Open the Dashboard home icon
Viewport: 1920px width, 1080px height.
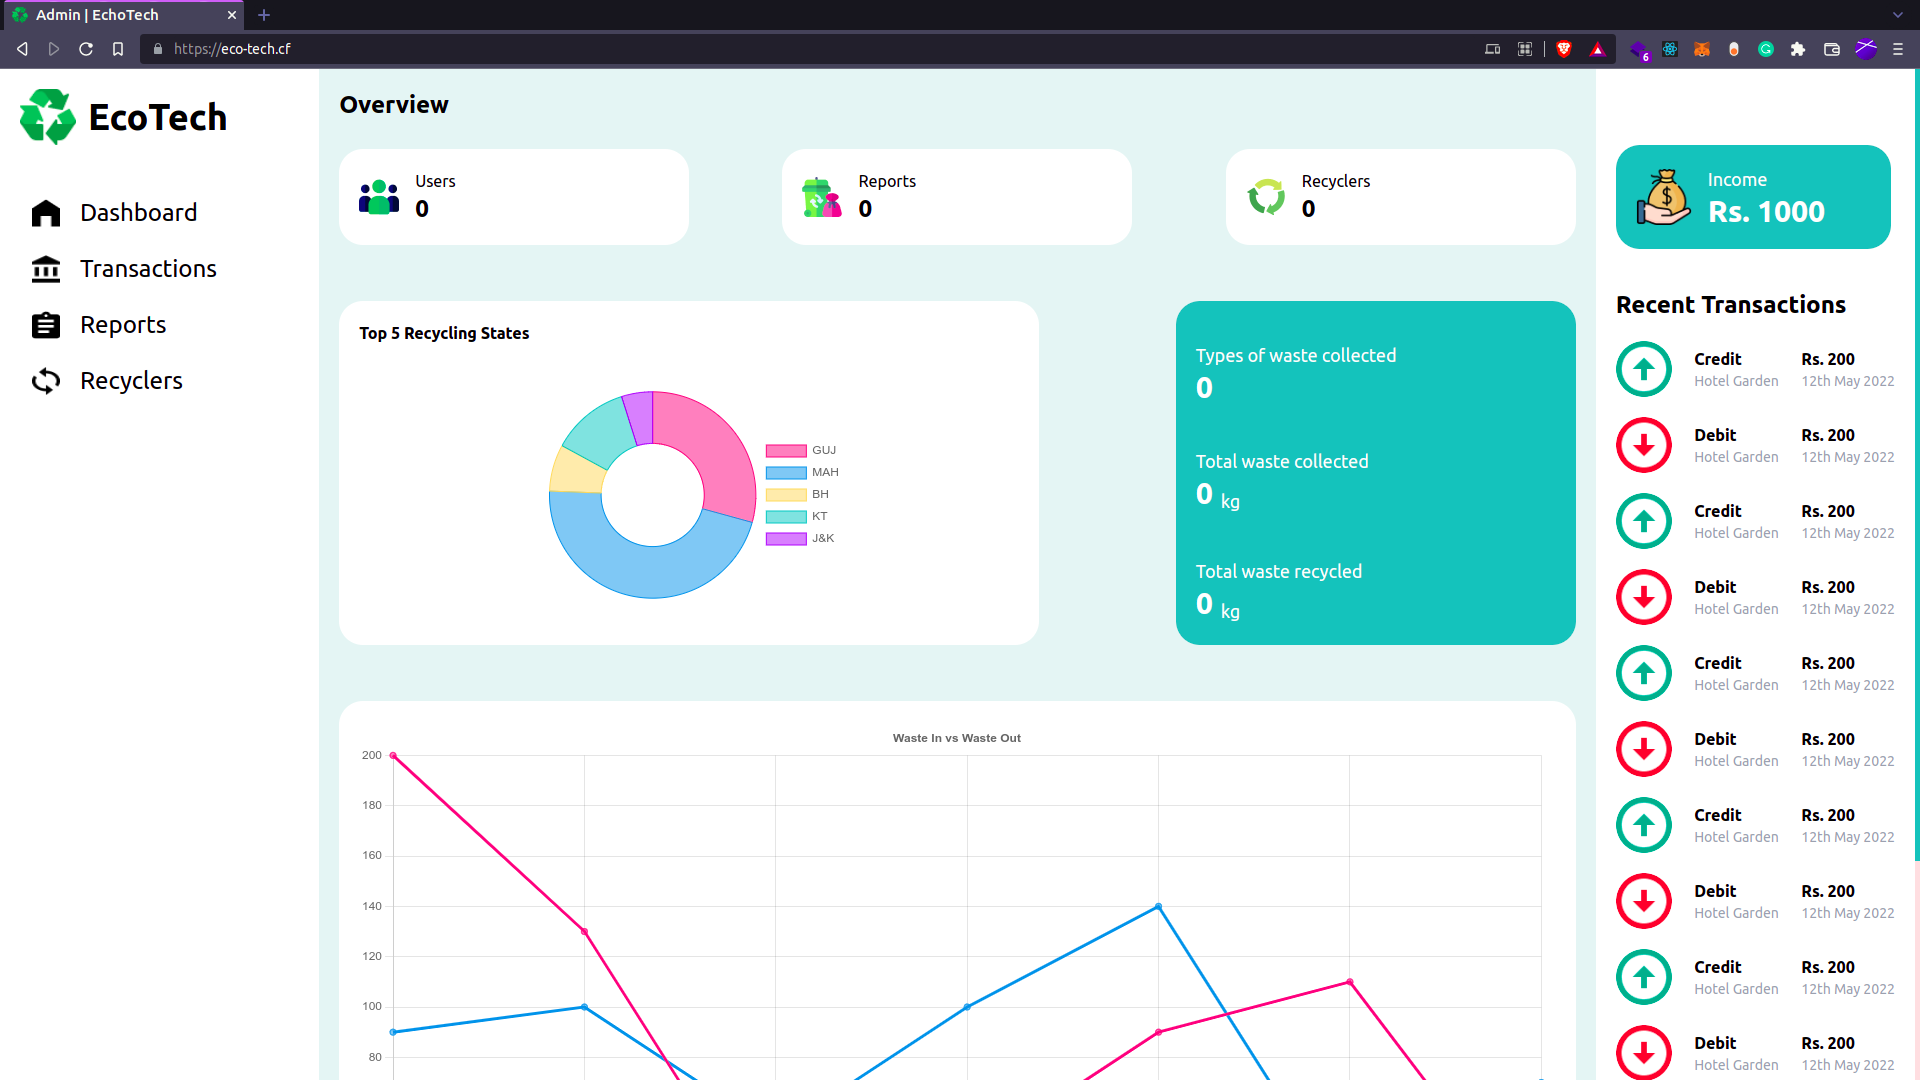[46, 213]
